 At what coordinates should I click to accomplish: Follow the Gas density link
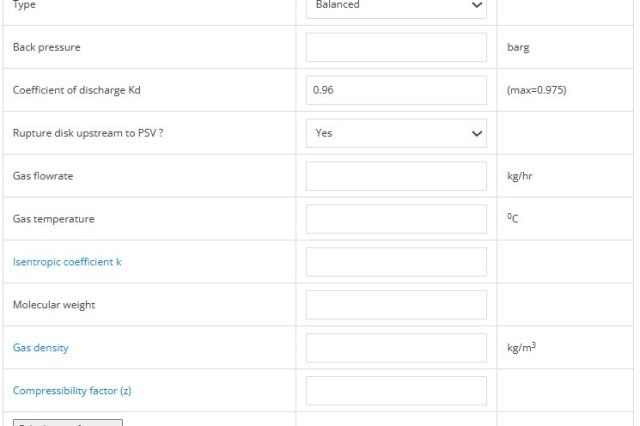[40, 348]
